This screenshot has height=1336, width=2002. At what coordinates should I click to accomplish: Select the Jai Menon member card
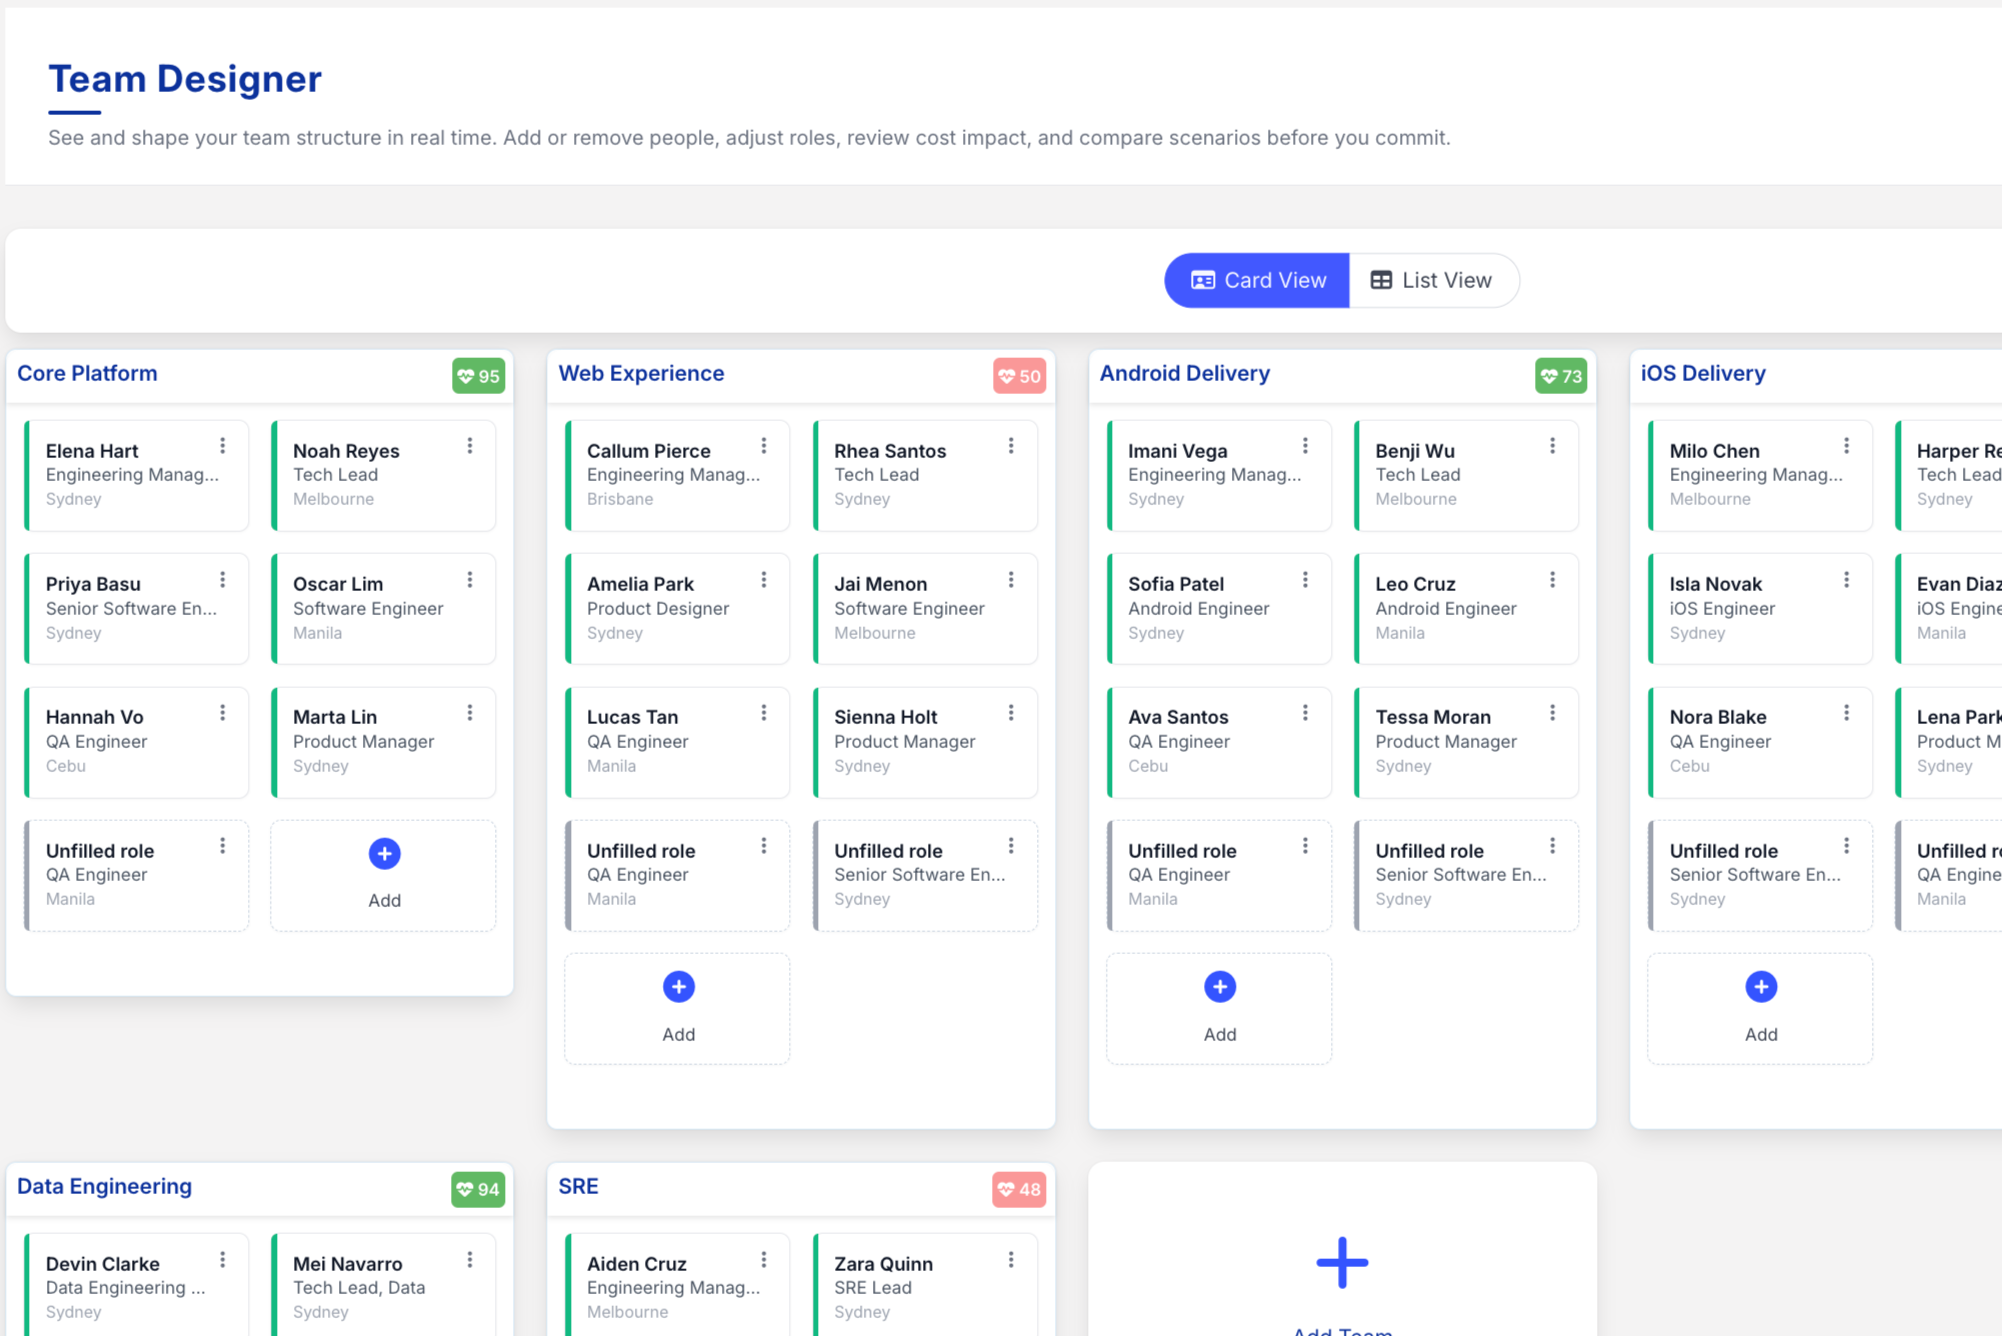(910, 607)
